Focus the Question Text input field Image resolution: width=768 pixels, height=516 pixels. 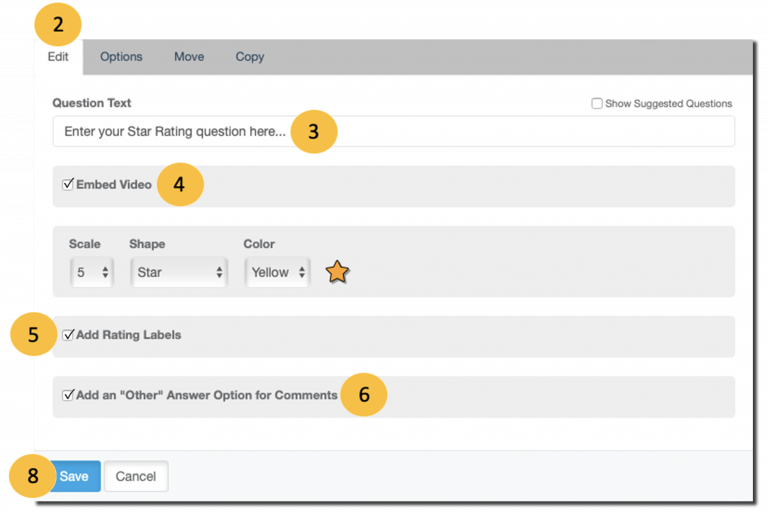click(x=394, y=131)
